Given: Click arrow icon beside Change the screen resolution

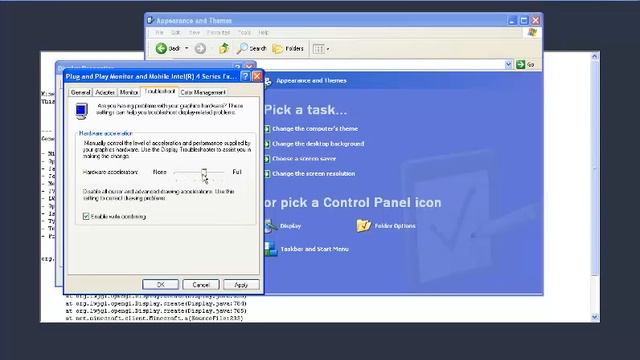Looking at the screenshot, I should pyautogui.click(x=267, y=174).
